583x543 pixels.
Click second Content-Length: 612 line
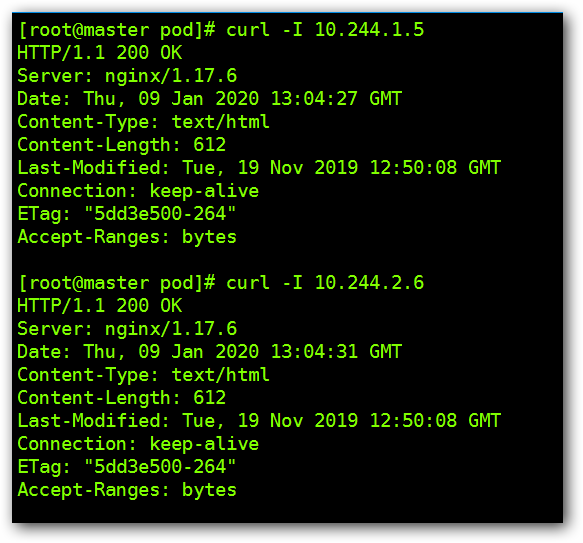pyautogui.click(x=121, y=398)
